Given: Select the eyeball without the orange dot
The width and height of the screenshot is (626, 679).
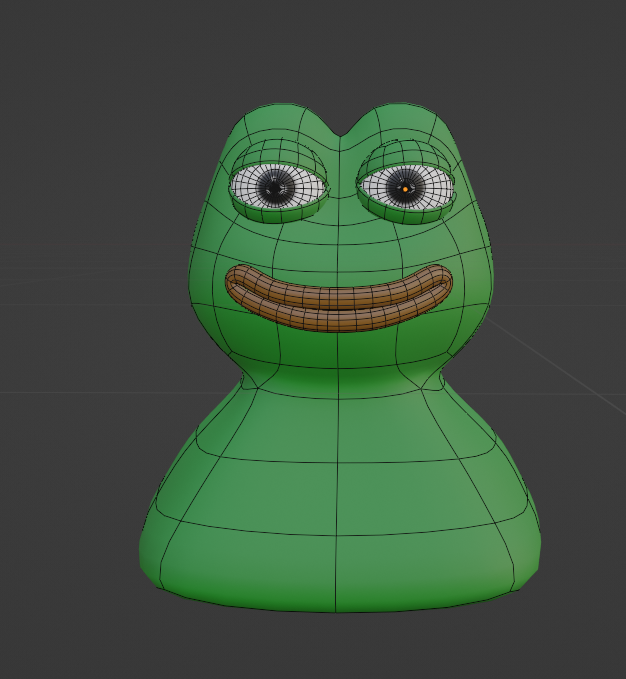Looking at the screenshot, I should click(278, 187).
